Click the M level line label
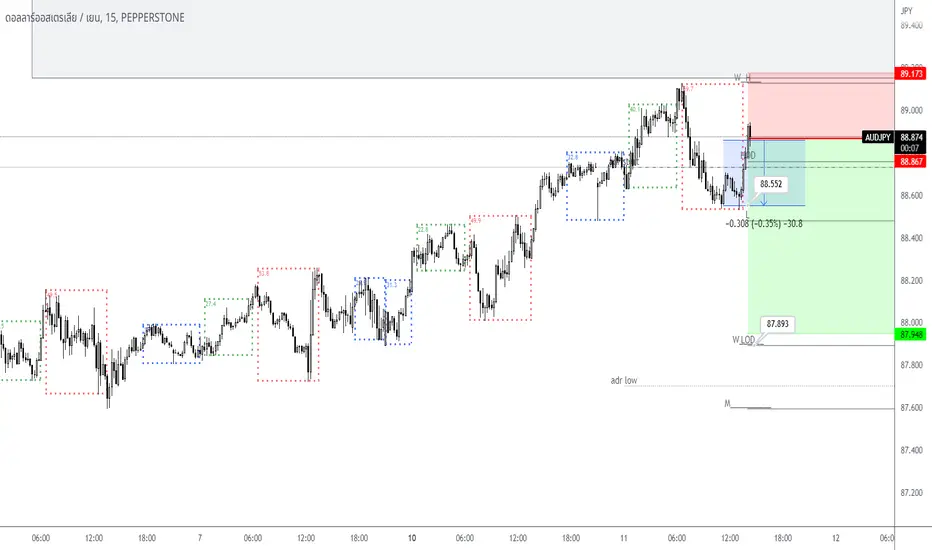Viewport: 932px width, 550px height. pos(727,404)
